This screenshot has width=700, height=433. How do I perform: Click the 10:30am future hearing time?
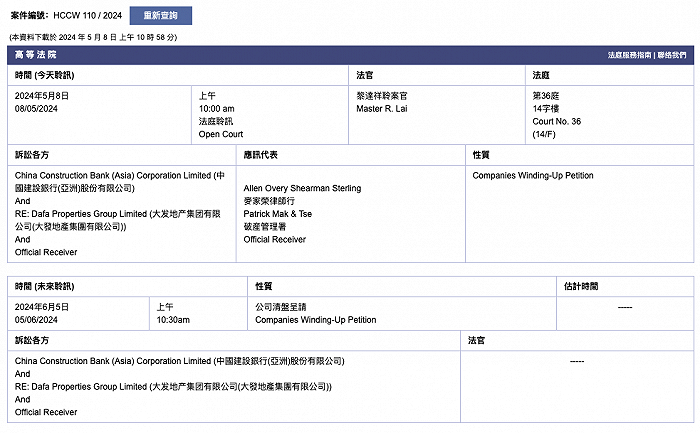click(173, 320)
